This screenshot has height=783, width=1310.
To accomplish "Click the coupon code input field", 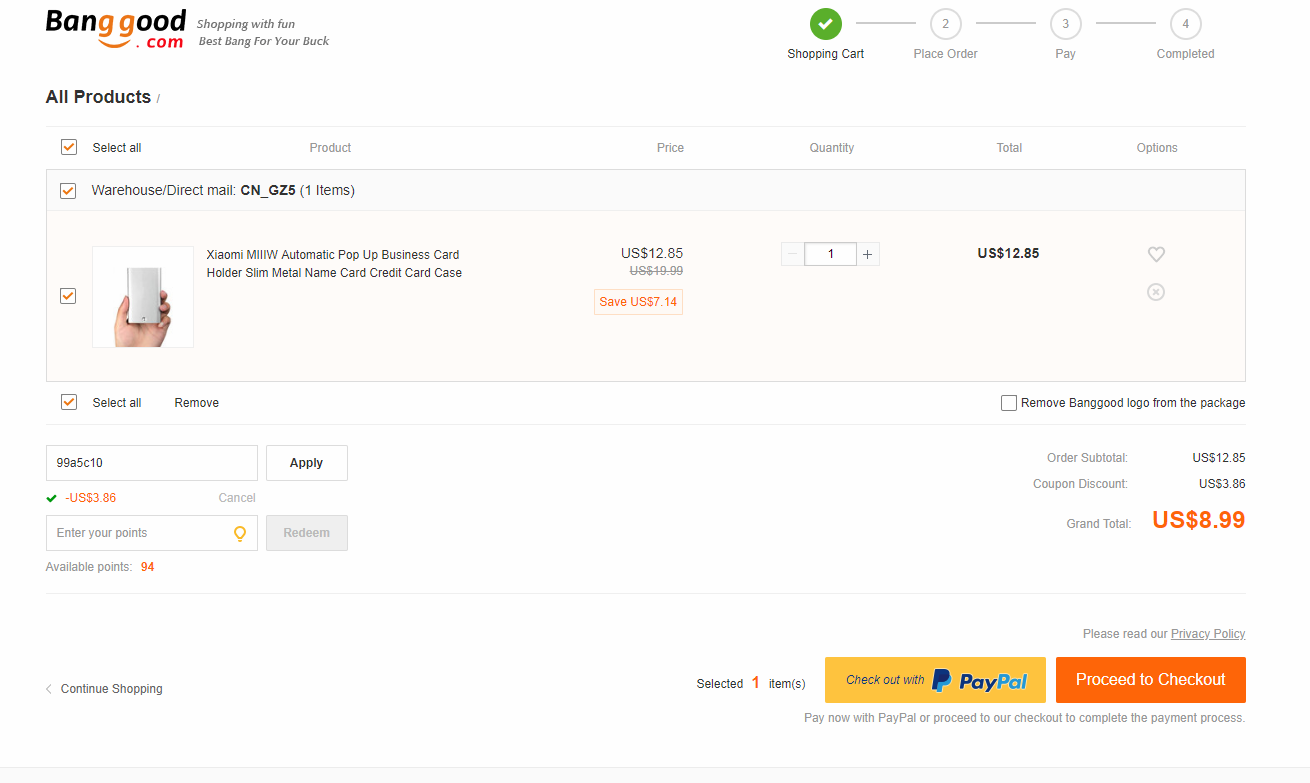I will point(152,463).
